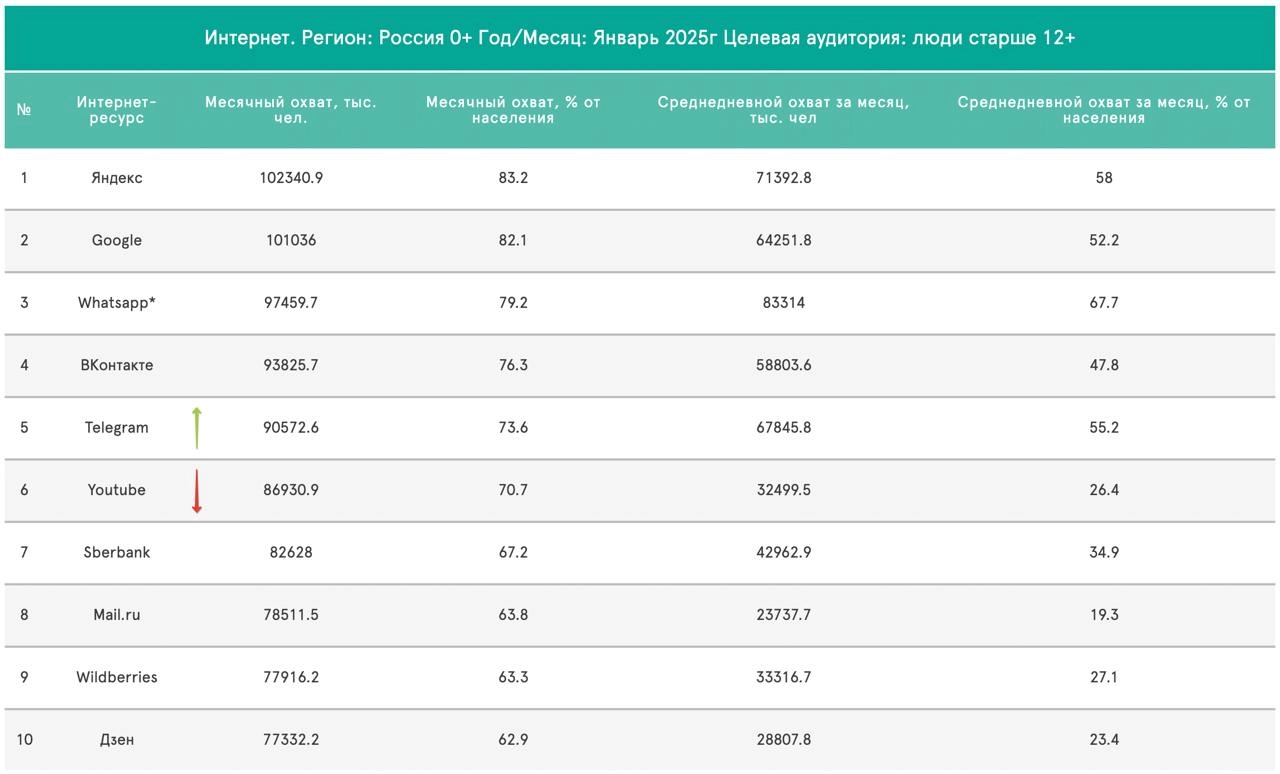The image size is (1280, 774).
Task: Click the value 101036 for Google
Action: pos(291,240)
